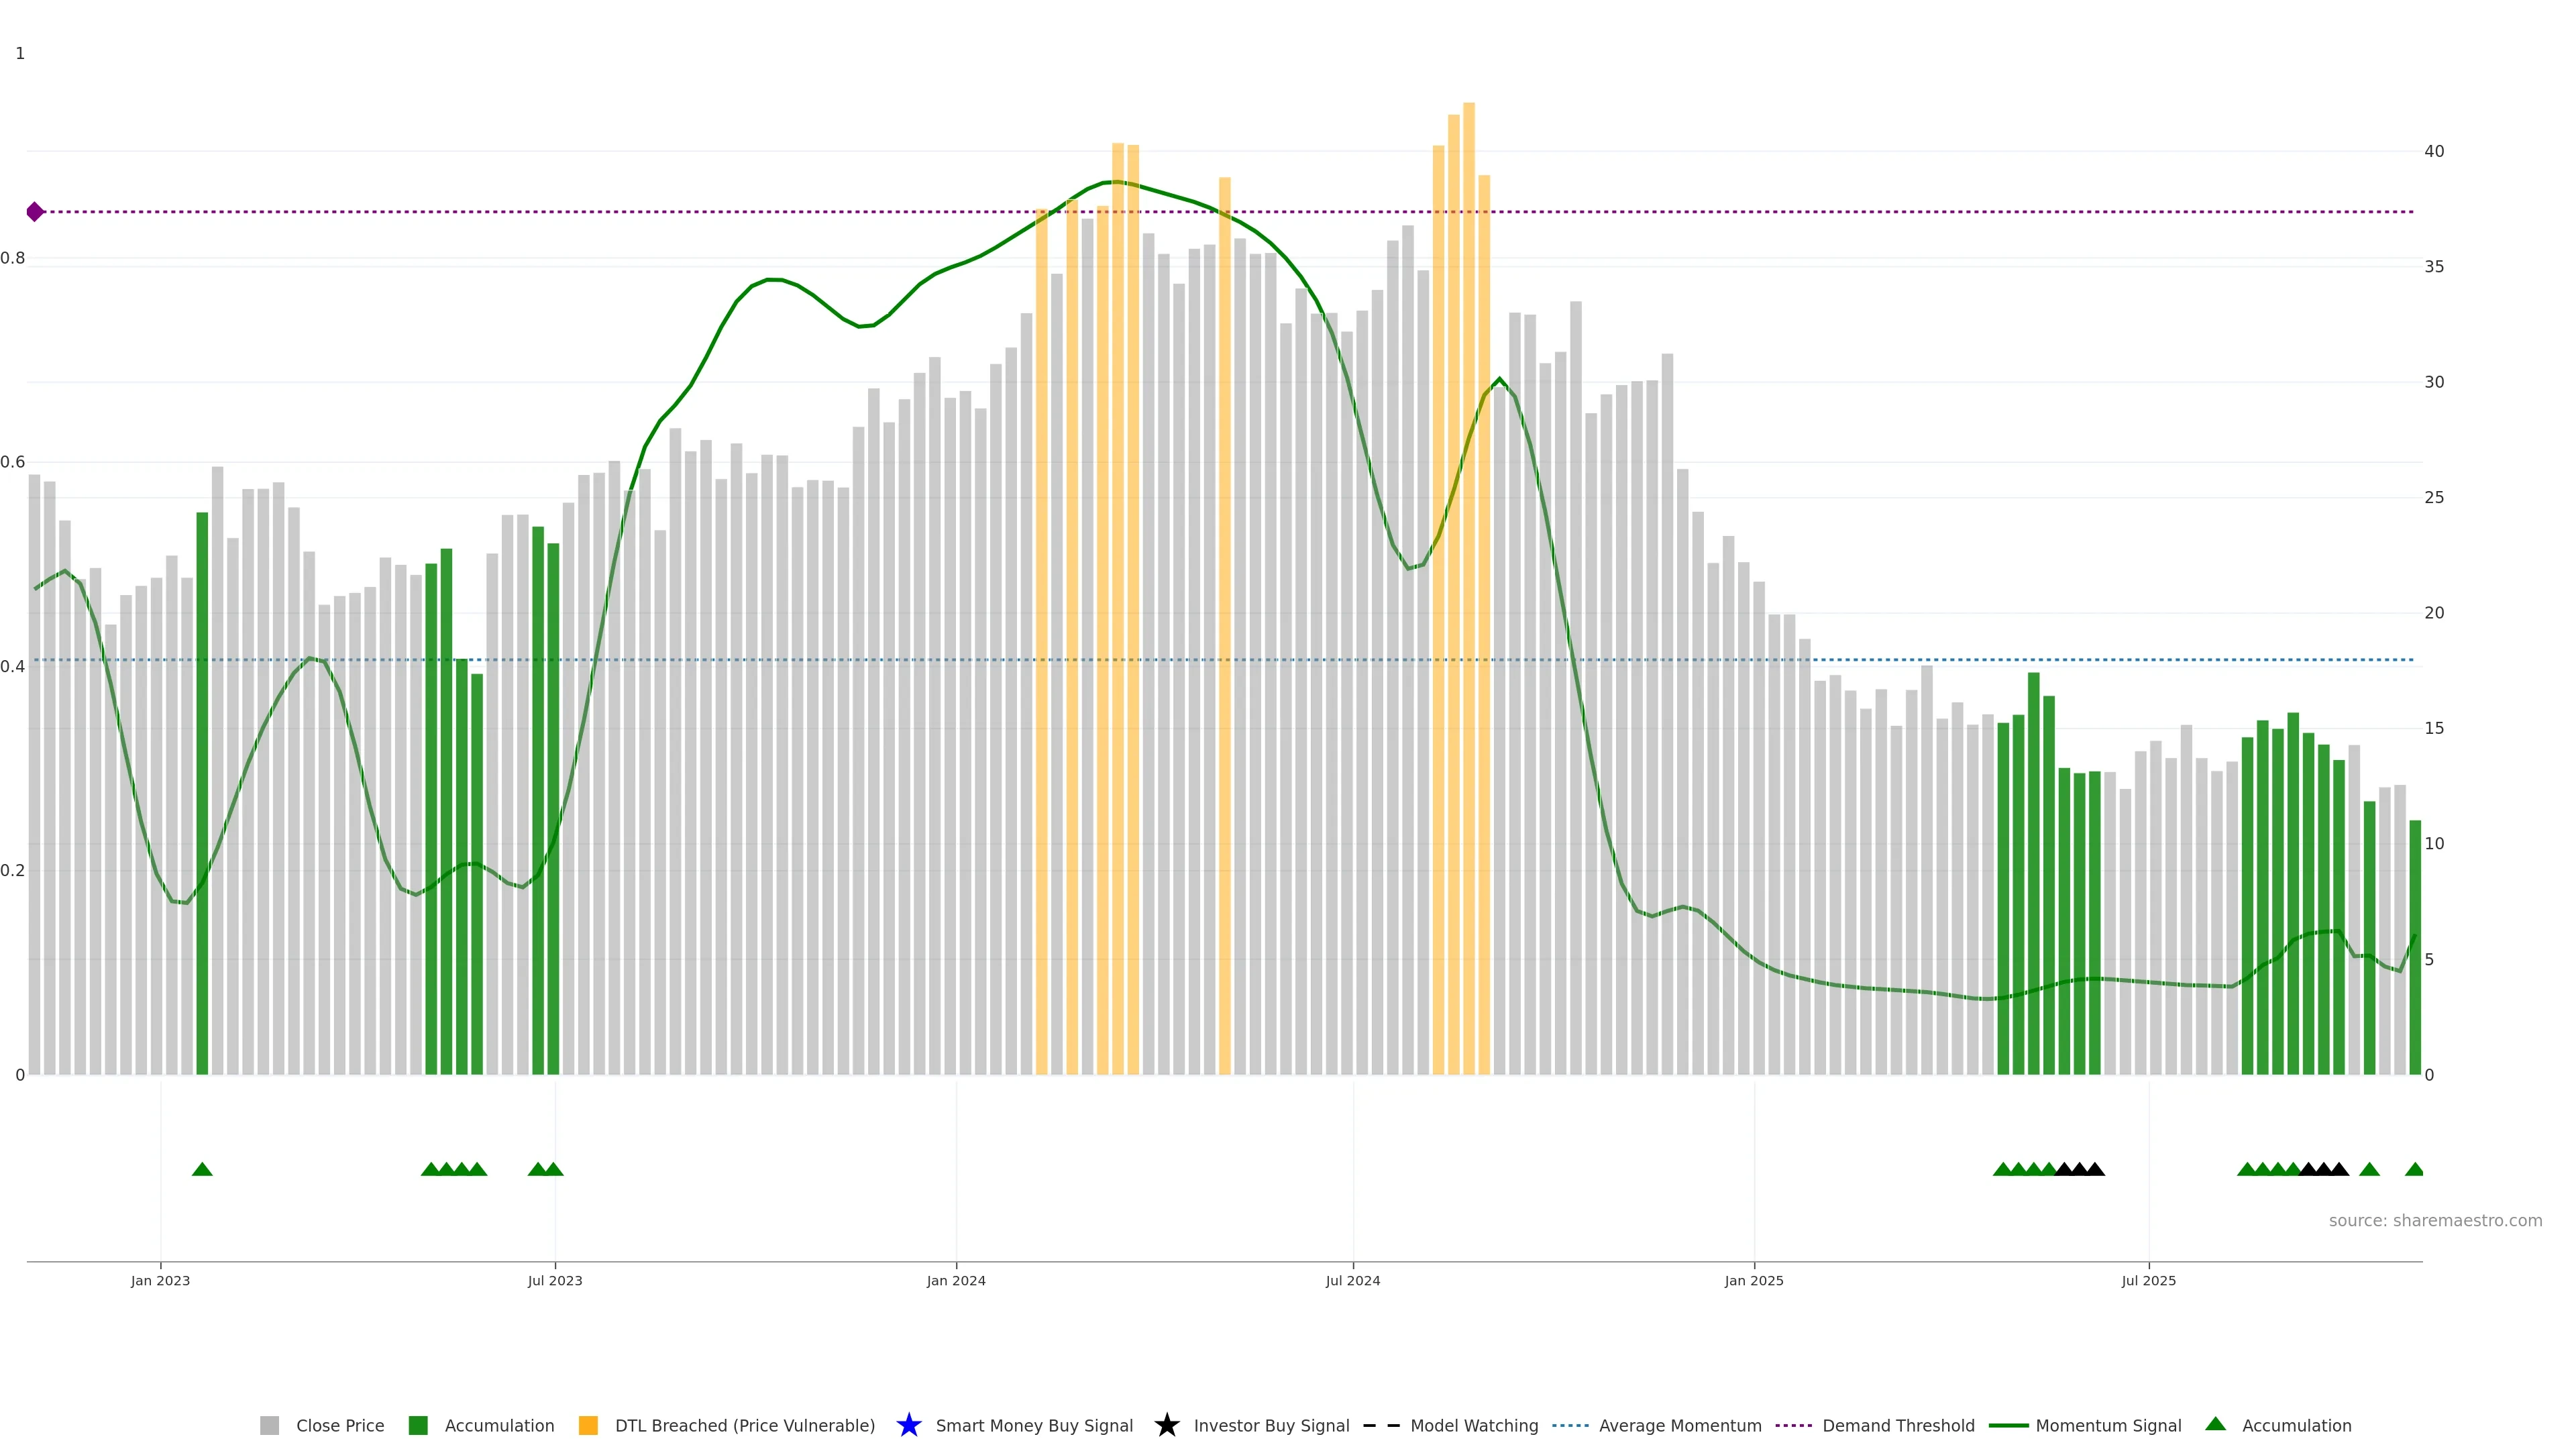2576x1449 pixels.
Task: Click the Smart Money Buy Signal label
Action: pyautogui.click(x=1034, y=1425)
